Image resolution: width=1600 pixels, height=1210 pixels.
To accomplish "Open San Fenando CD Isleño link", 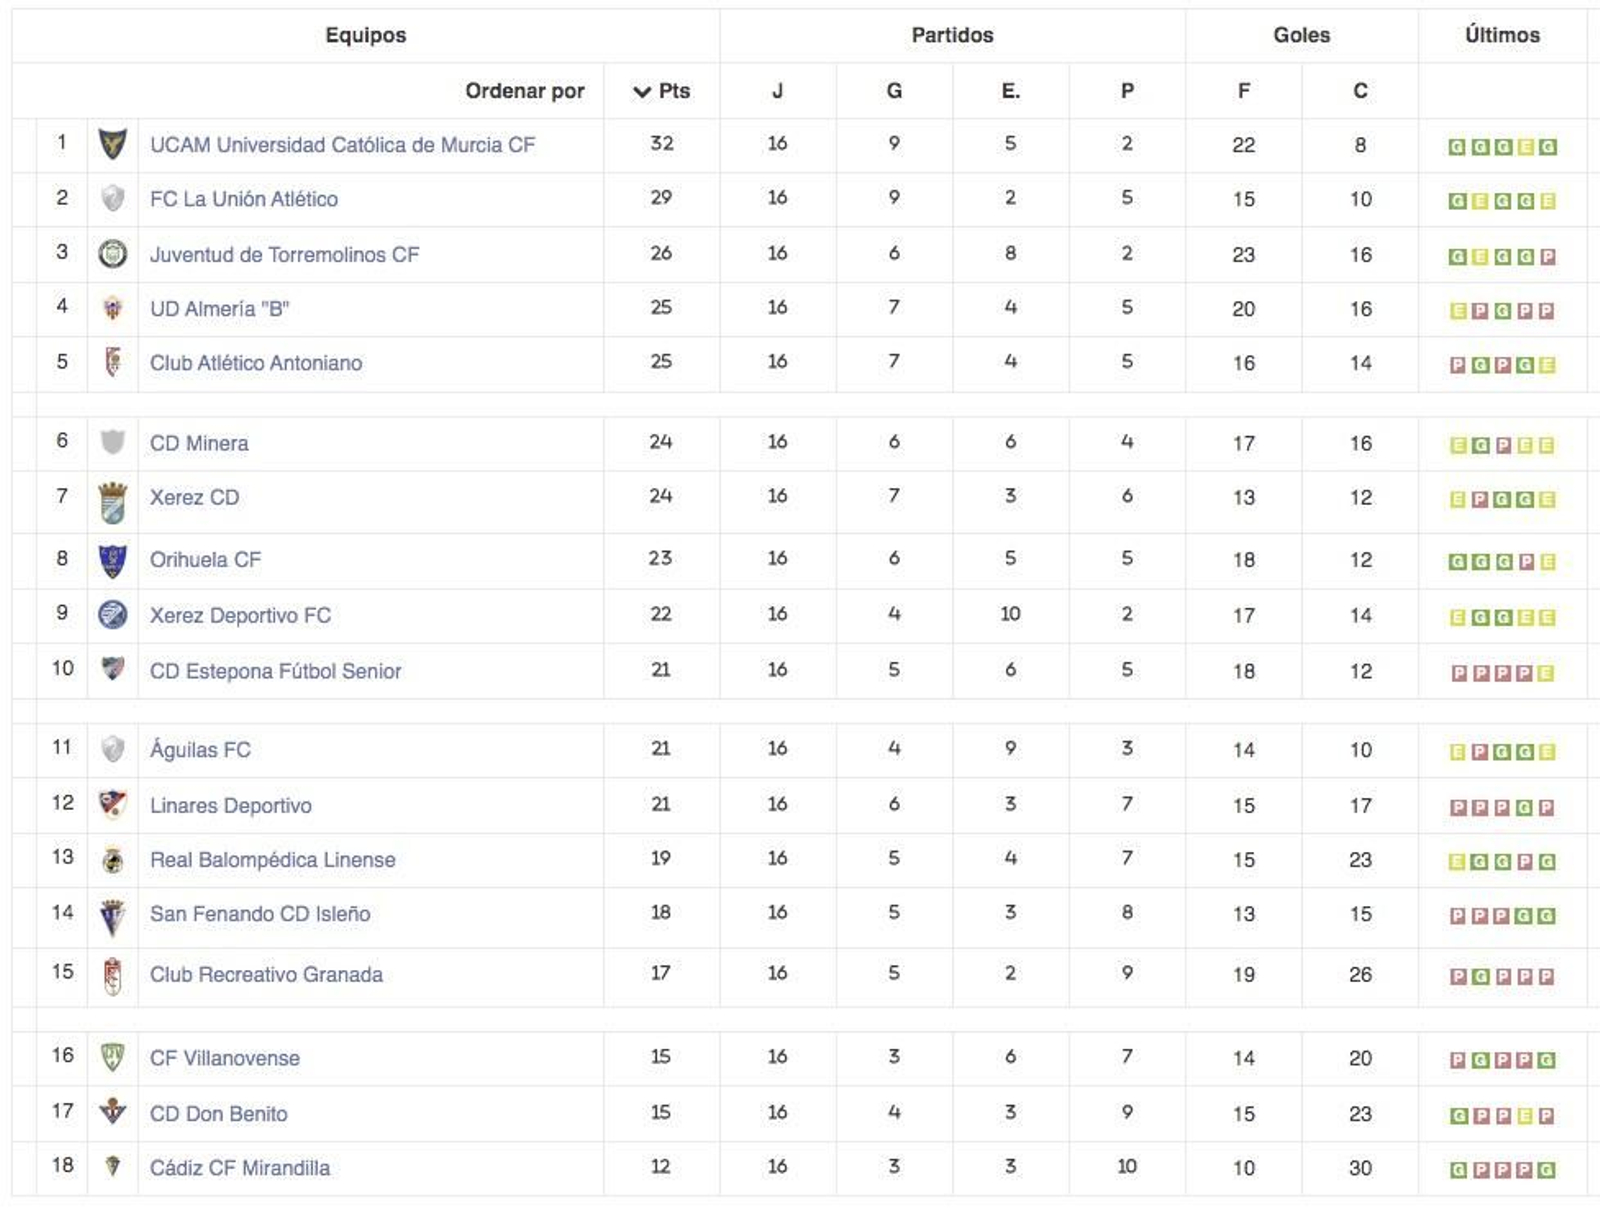I will [259, 913].
